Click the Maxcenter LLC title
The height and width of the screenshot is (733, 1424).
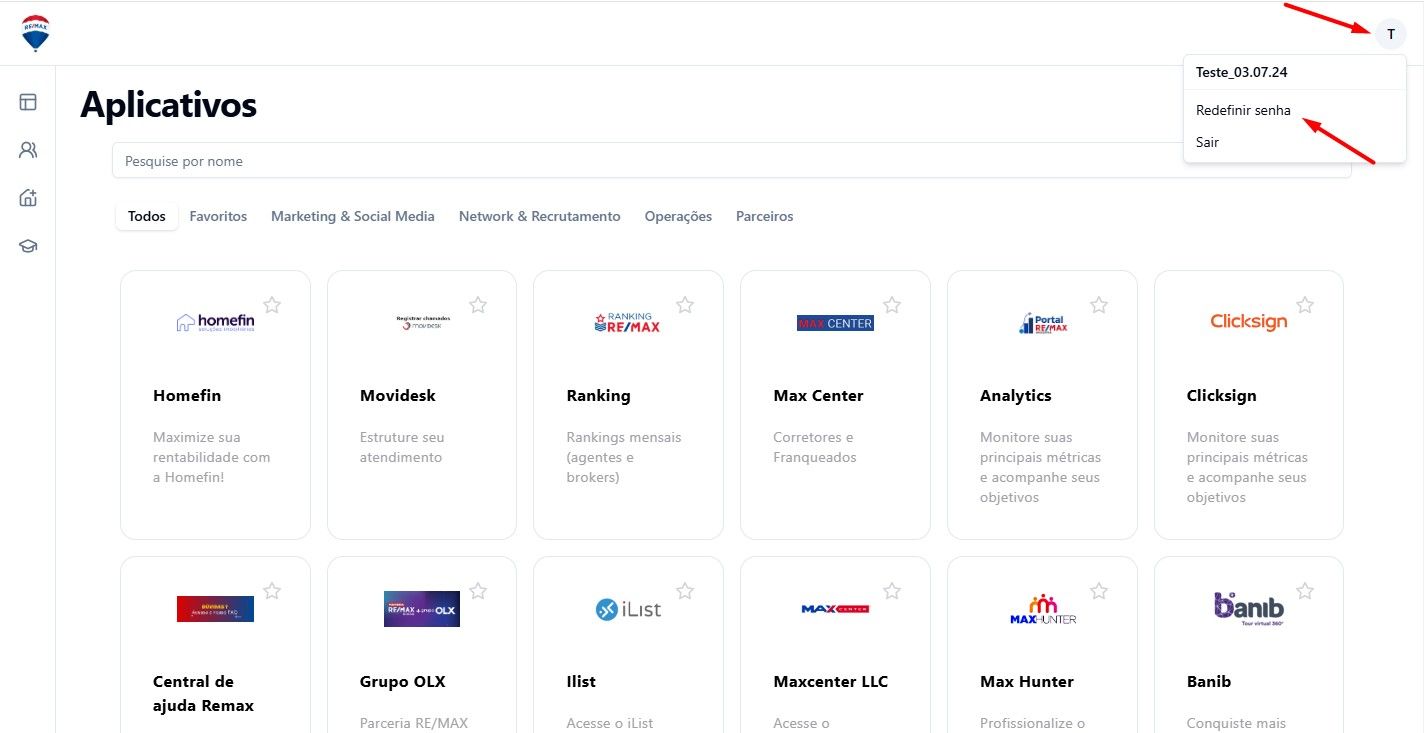coord(831,681)
